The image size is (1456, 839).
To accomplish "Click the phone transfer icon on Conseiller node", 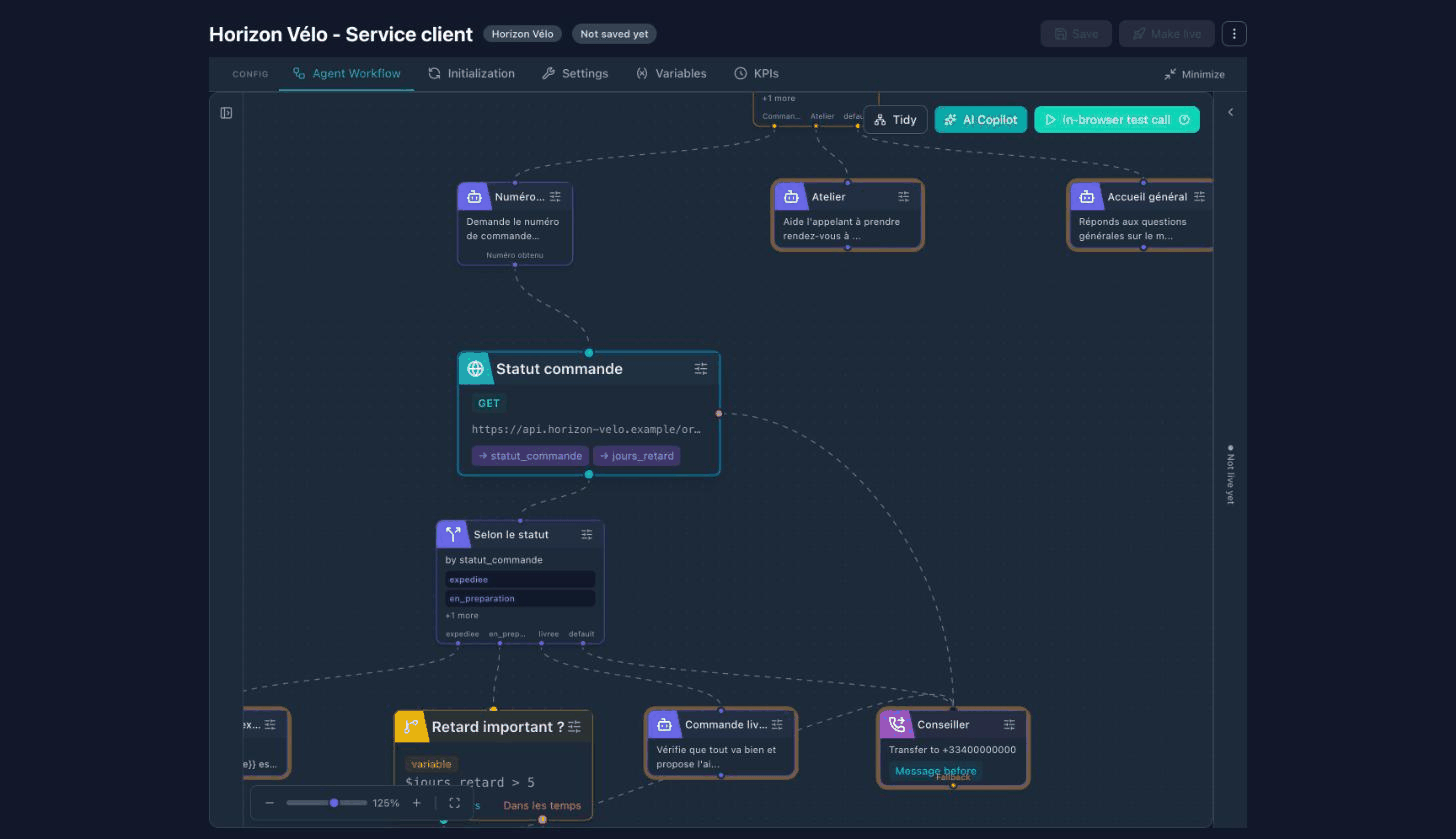I will click(896, 724).
